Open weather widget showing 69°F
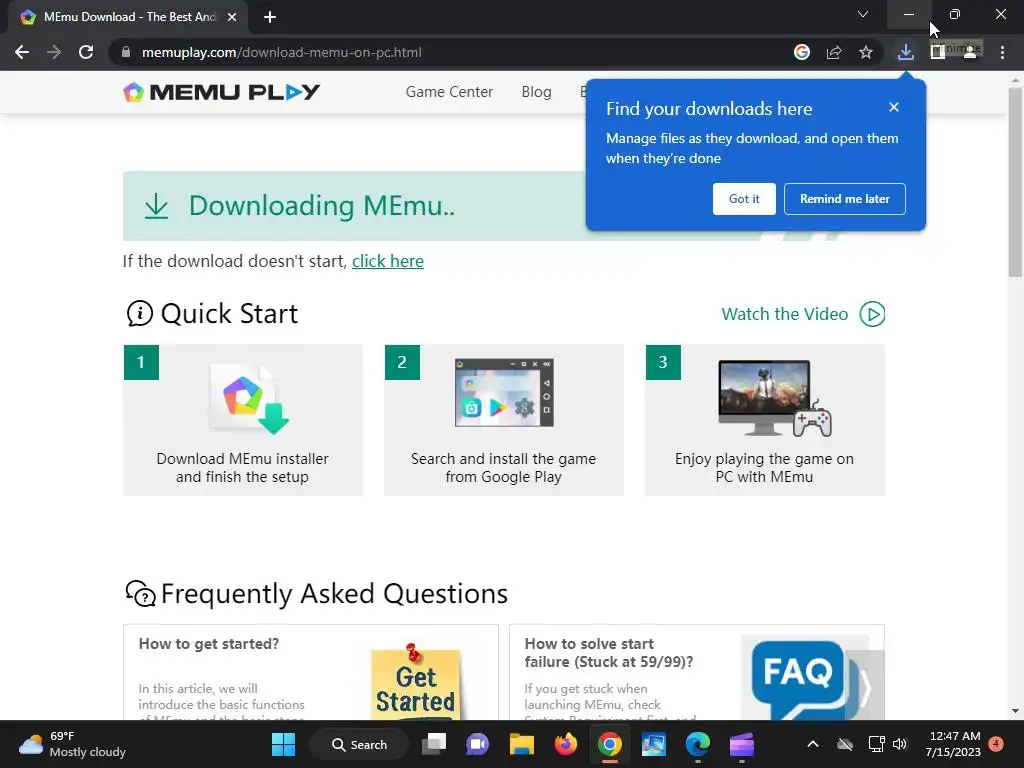This screenshot has width=1024, height=768. (x=72, y=744)
